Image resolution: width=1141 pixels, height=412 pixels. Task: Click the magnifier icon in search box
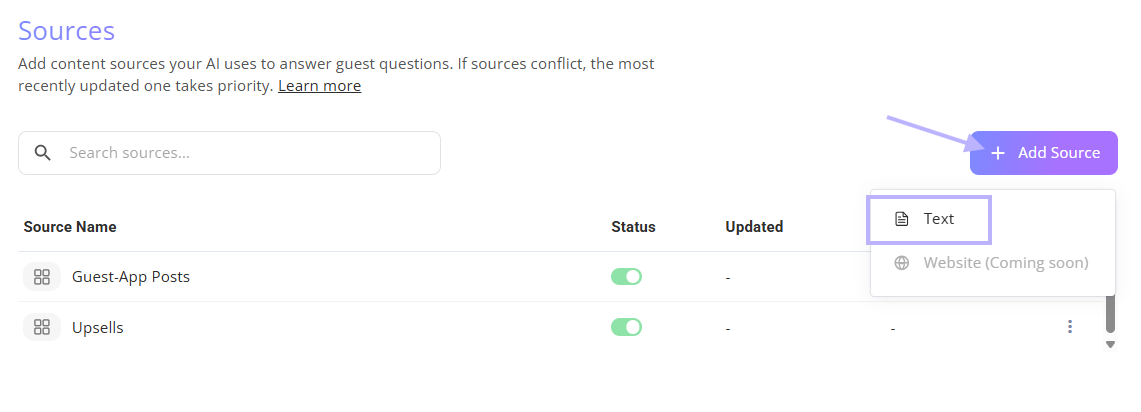(x=43, y=153)
